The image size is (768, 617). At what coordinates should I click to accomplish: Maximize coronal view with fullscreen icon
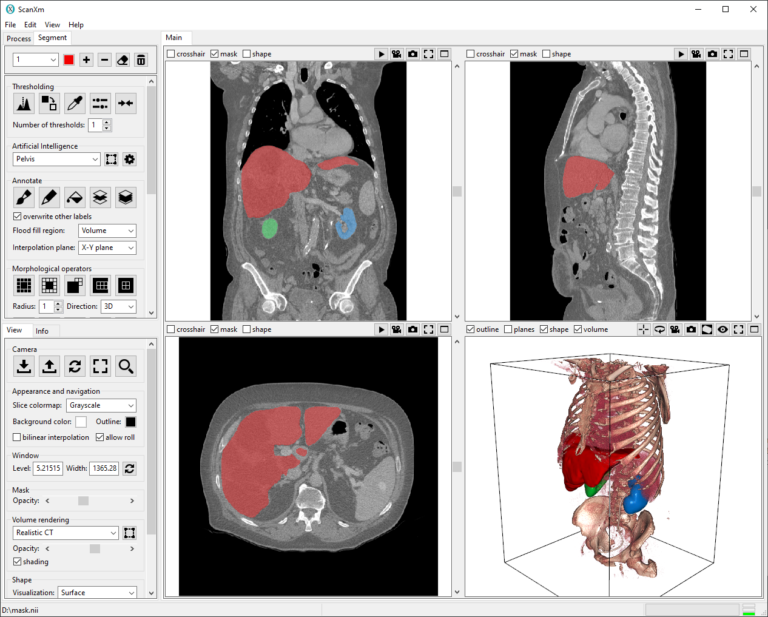click(428, 54)
